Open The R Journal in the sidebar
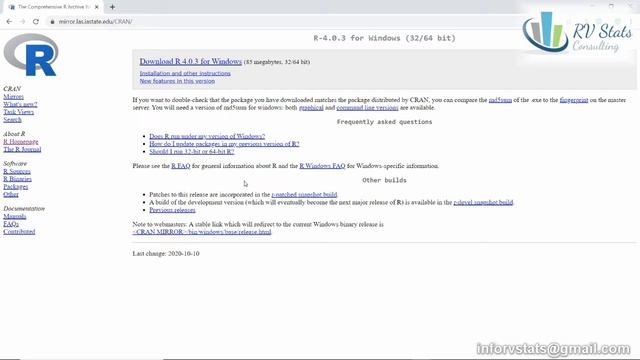 click(22, 149)
